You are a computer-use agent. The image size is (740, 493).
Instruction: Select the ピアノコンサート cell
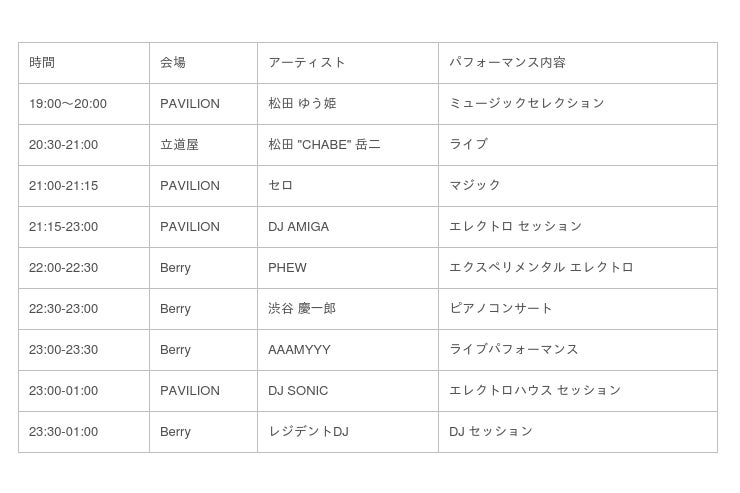point(501,309)
